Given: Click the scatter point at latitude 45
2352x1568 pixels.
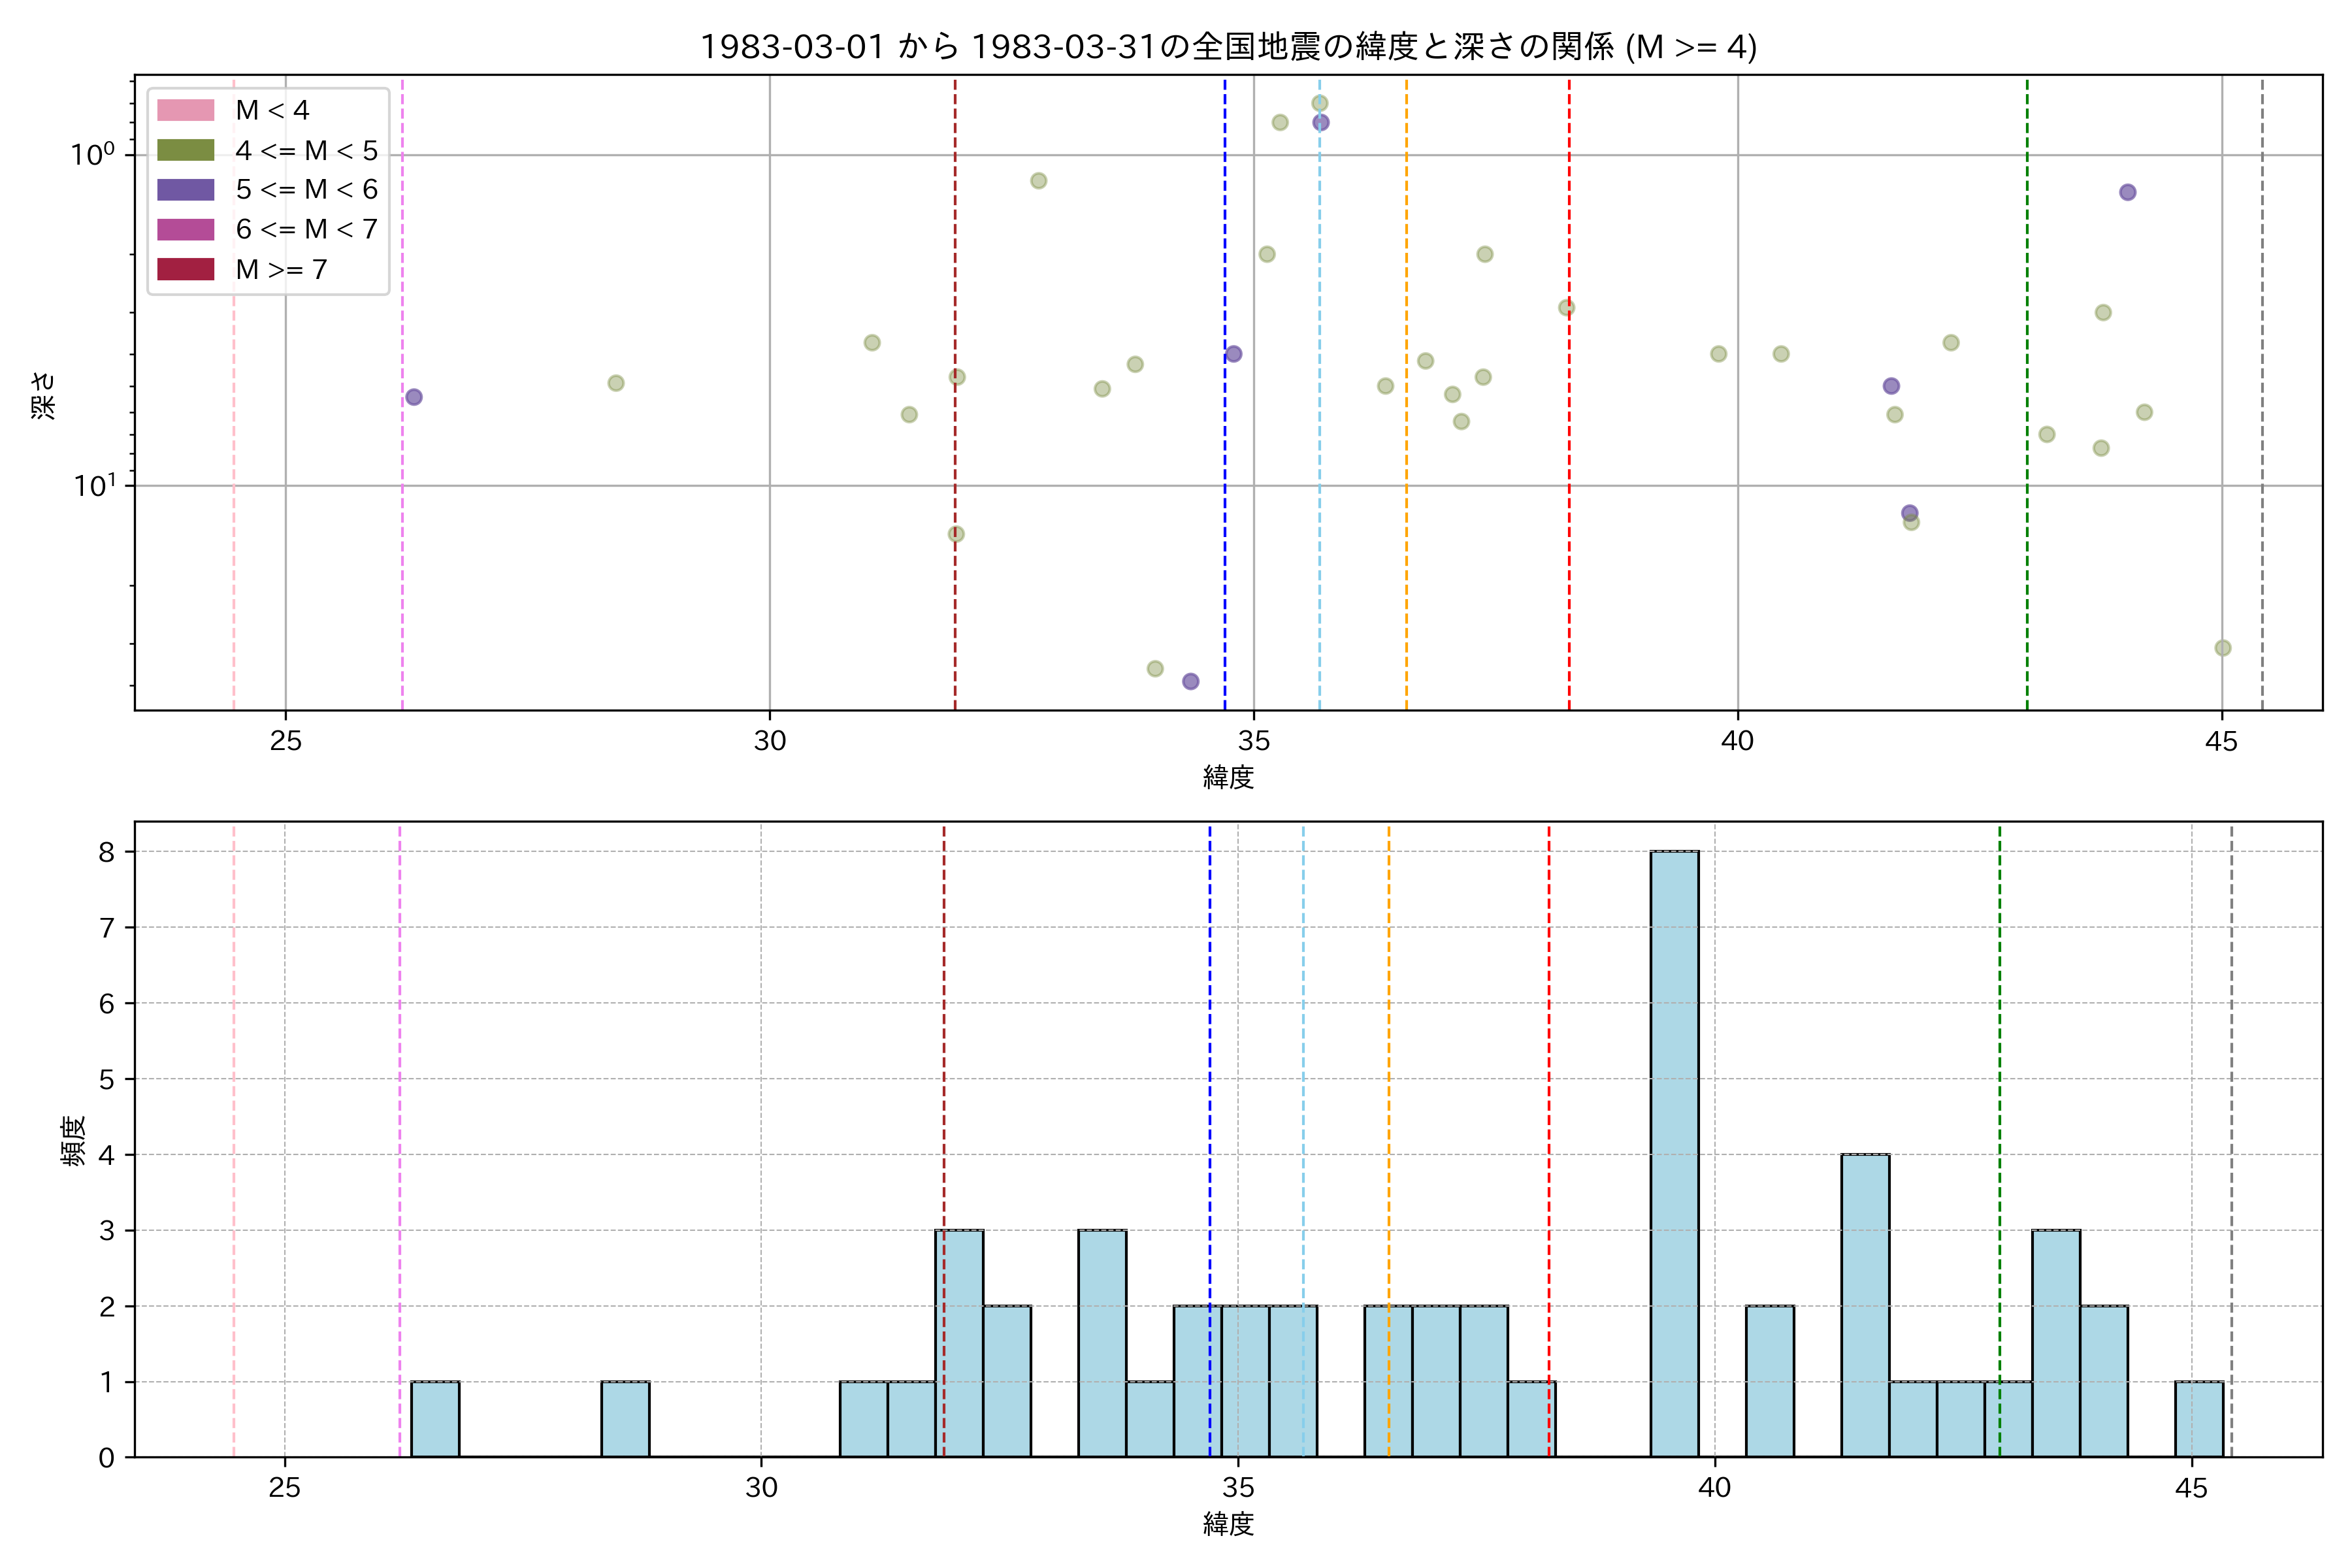Looking at the screenshot, I should 2223,648.
